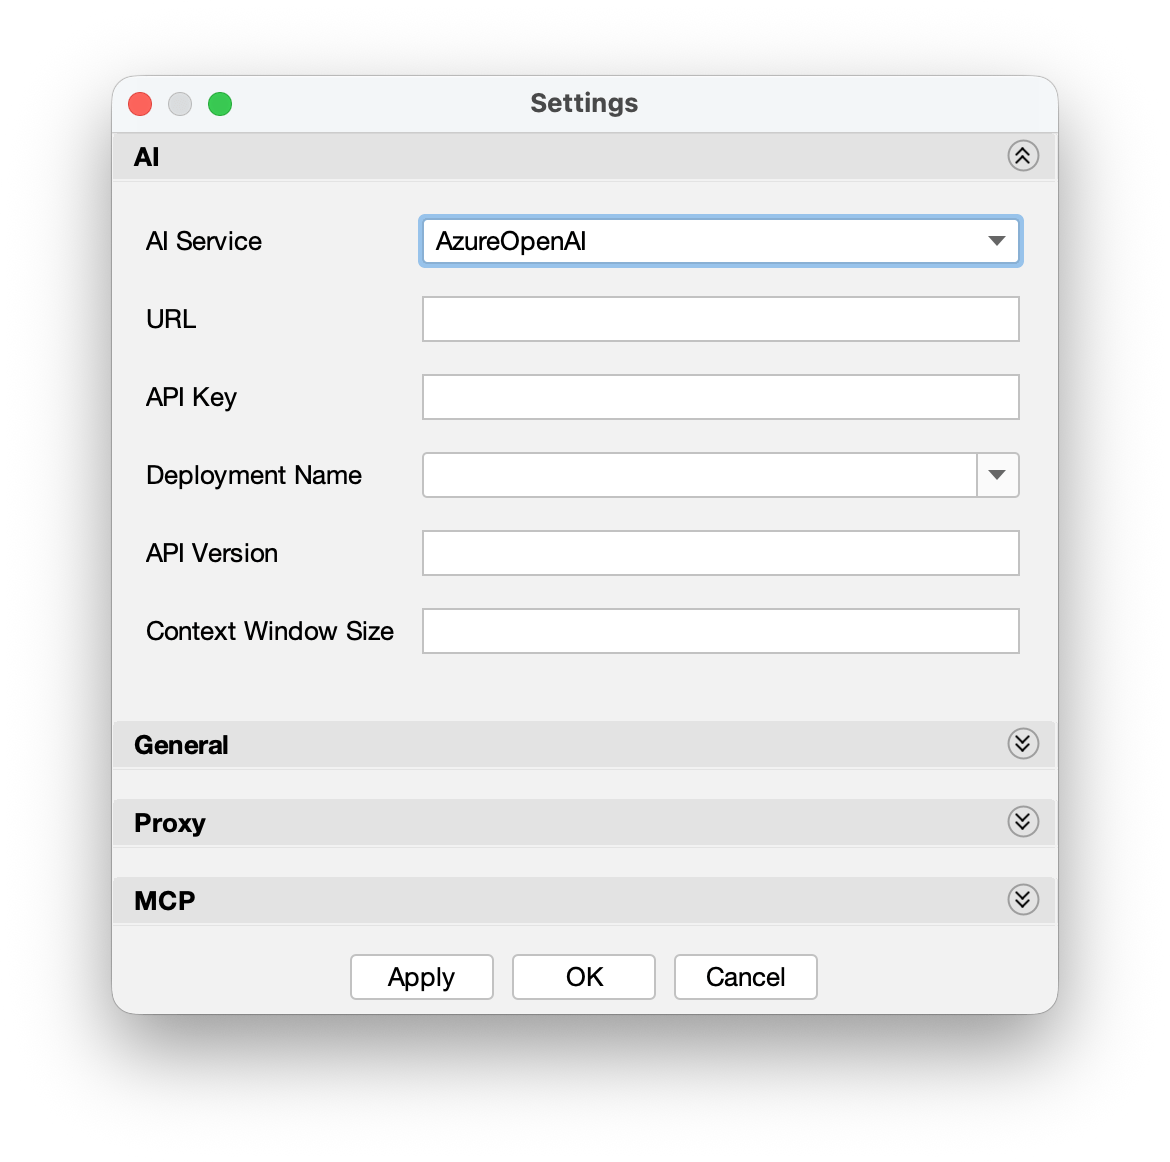Image resolution: width=1170 pixels, height=1162 pixels.
Task: Open Deployment Name dropdown arrow
Action: pos(998,475)
